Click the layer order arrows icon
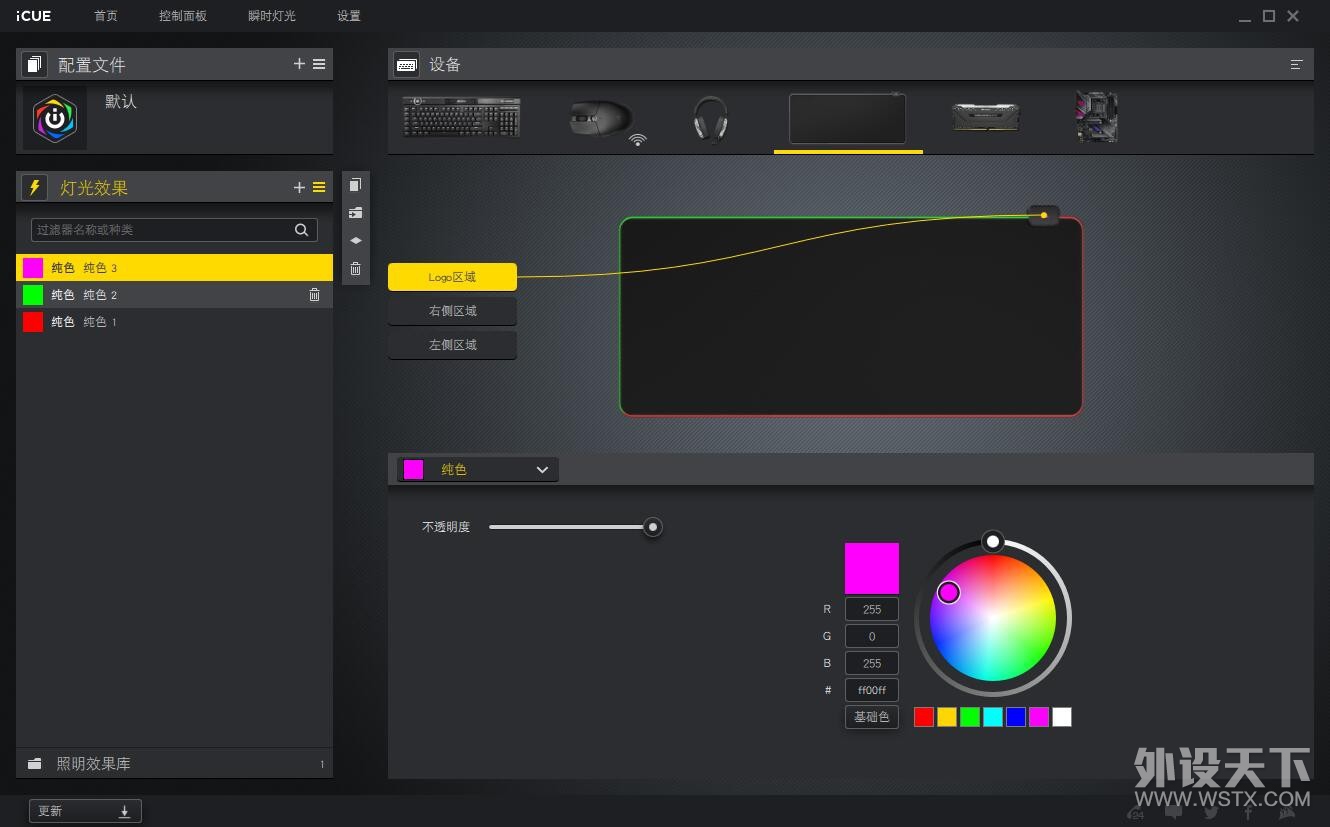This screenshot has width=1330, height=827. 355,241
